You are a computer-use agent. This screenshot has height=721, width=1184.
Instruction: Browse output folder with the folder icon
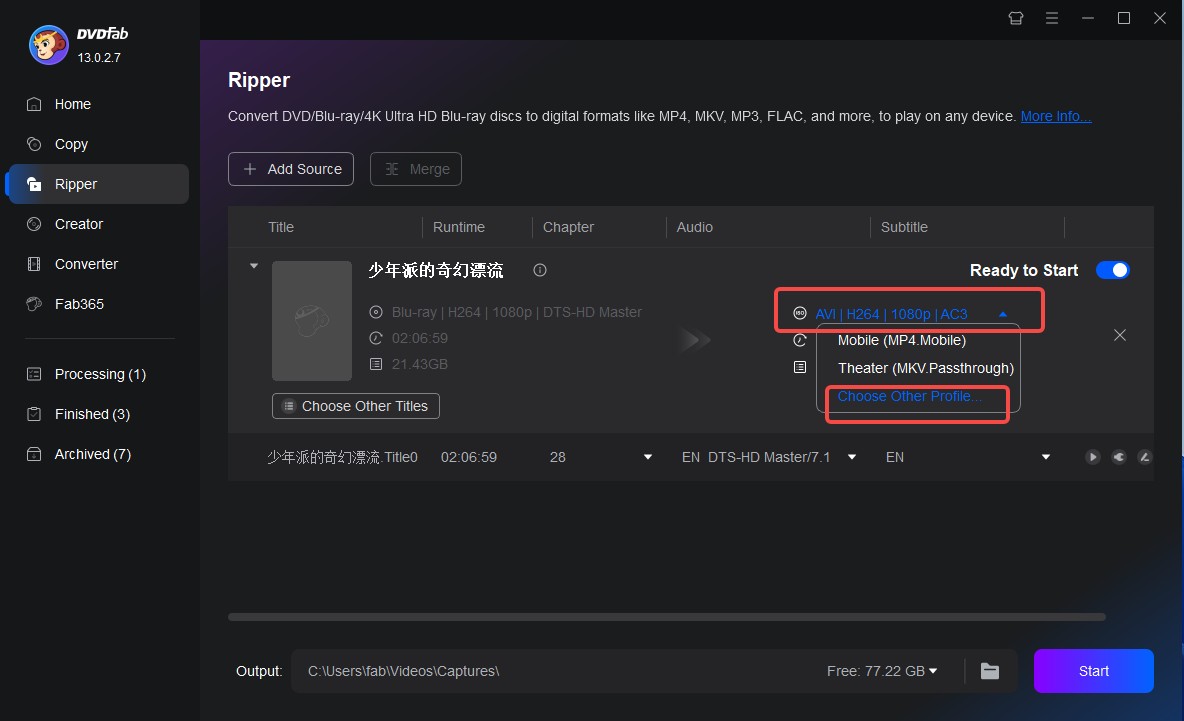click(x=990, y=671)
